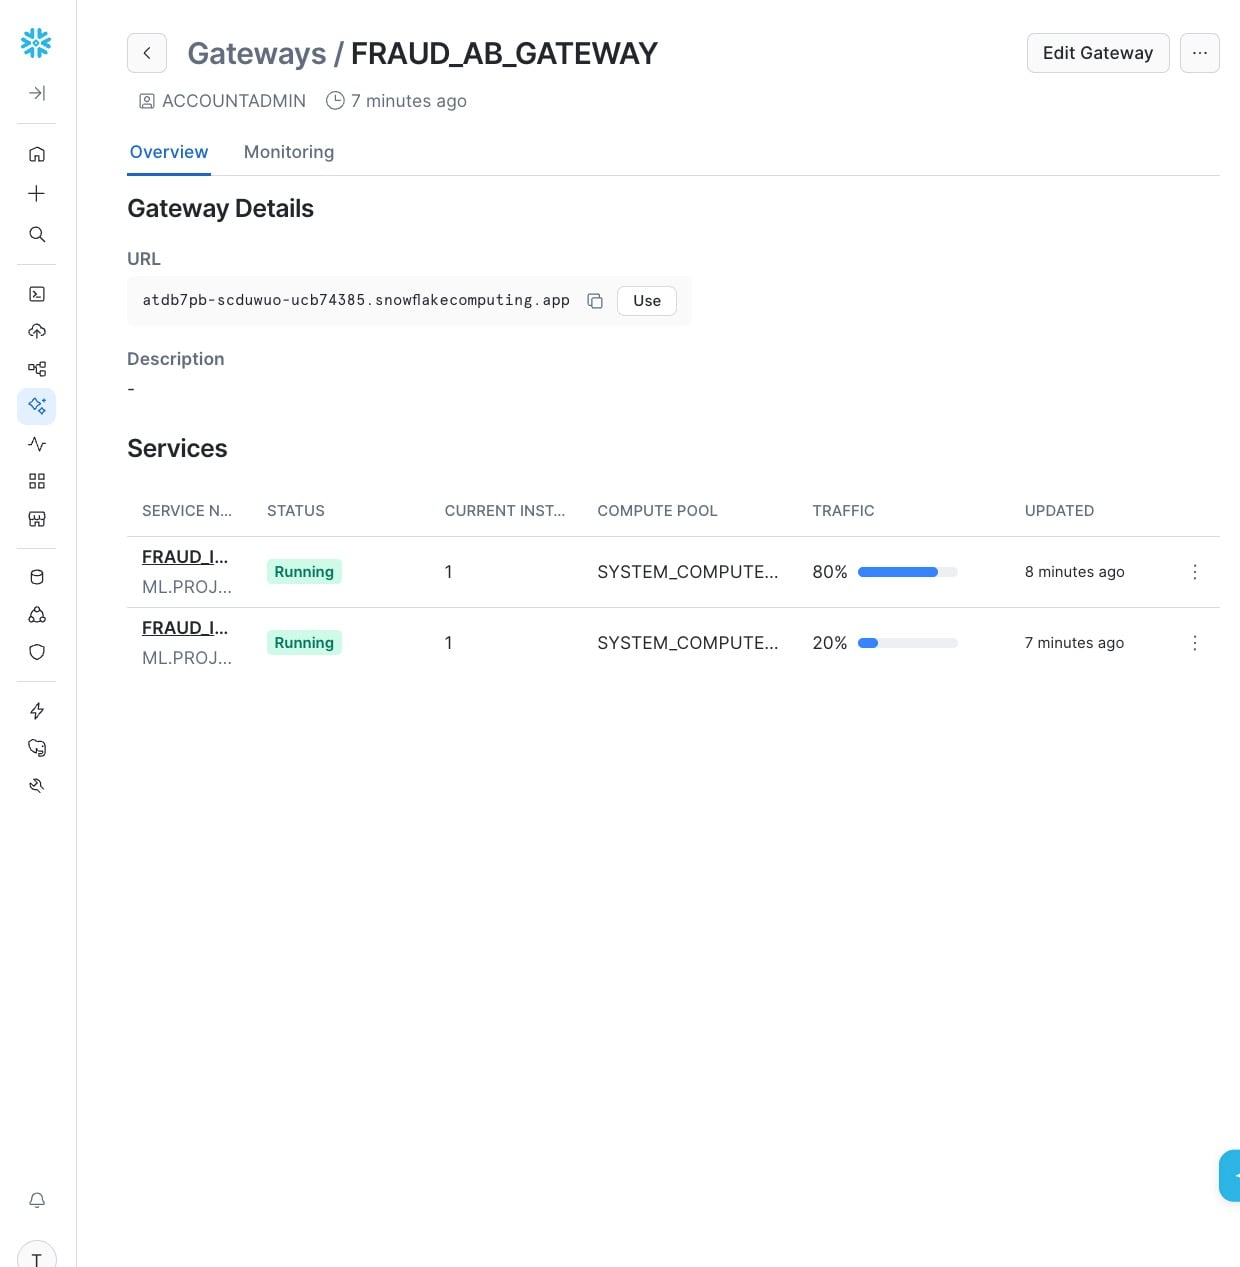Click Running status of 20% service
1240x1267 pixels.
click(304, 643)
